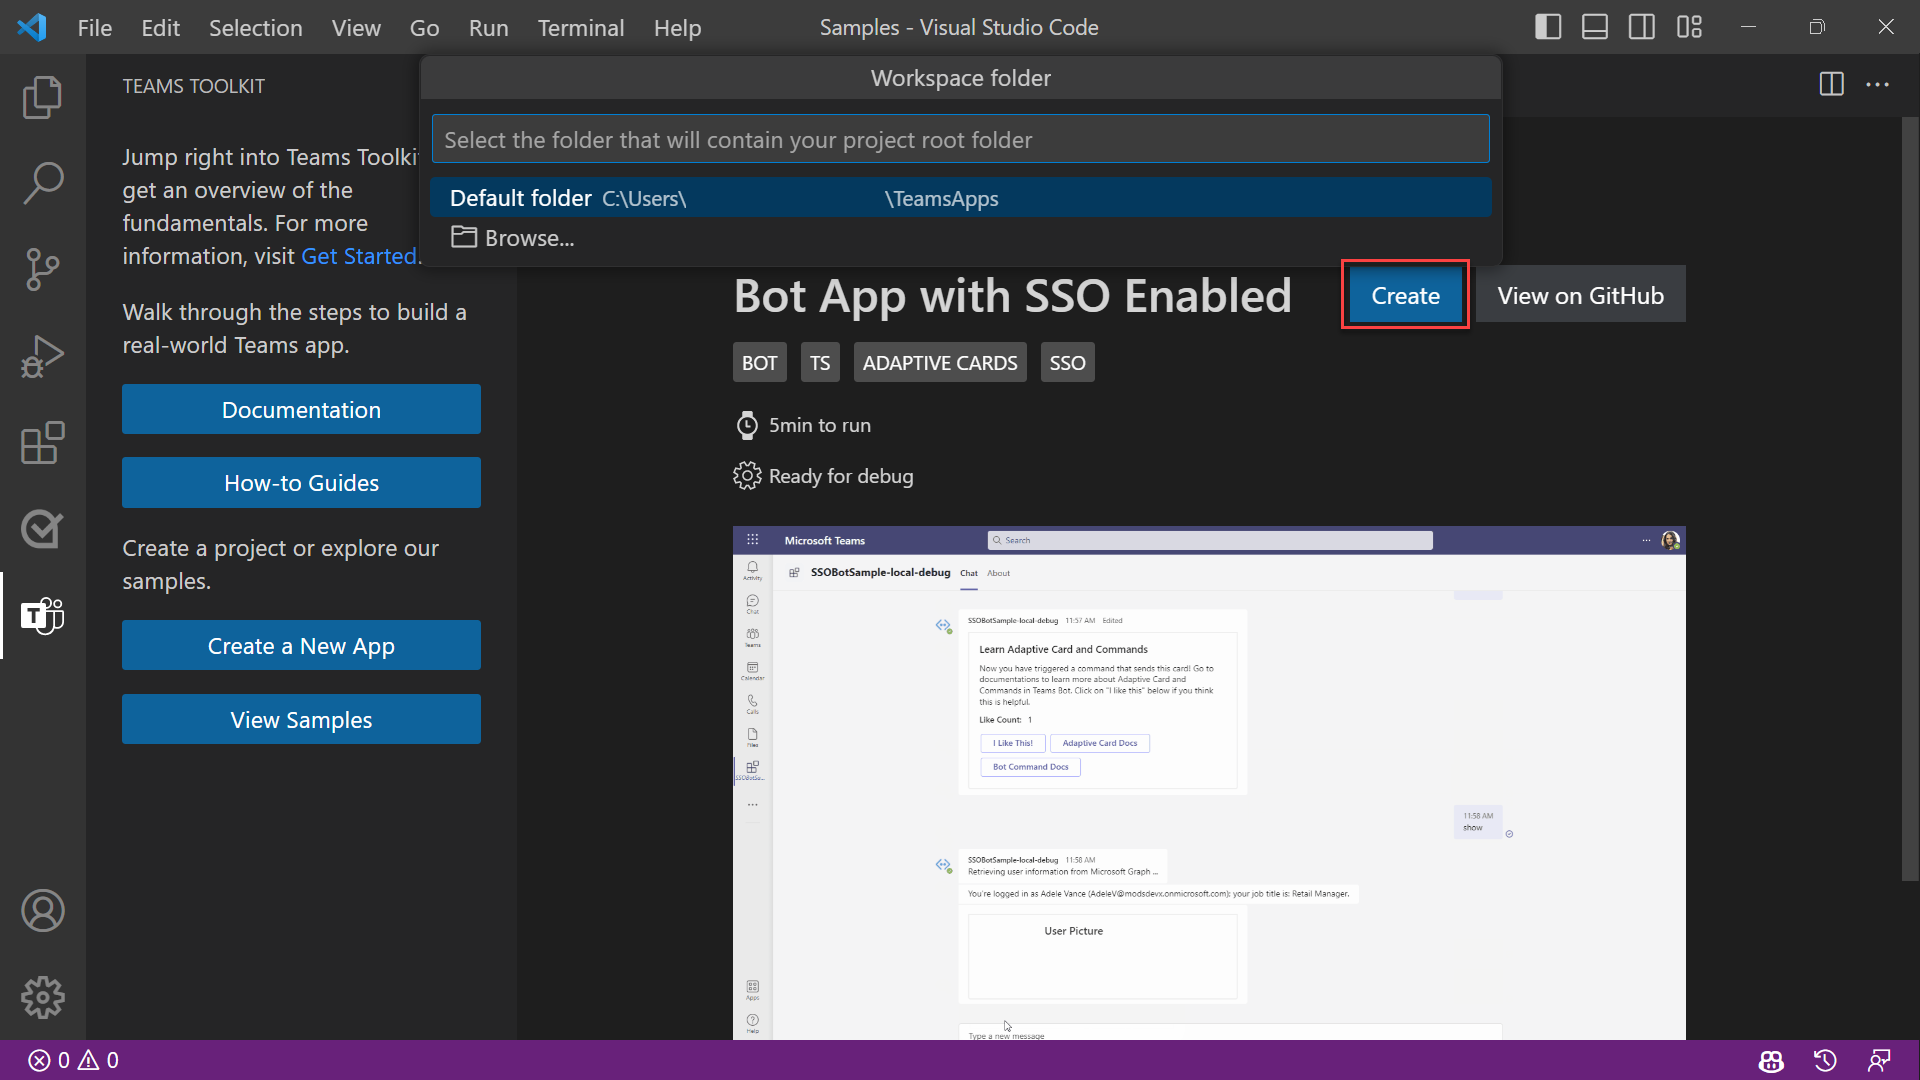Screen dimensions: 1920x1080
Task: Open the Search view icon
Action: 42,183
